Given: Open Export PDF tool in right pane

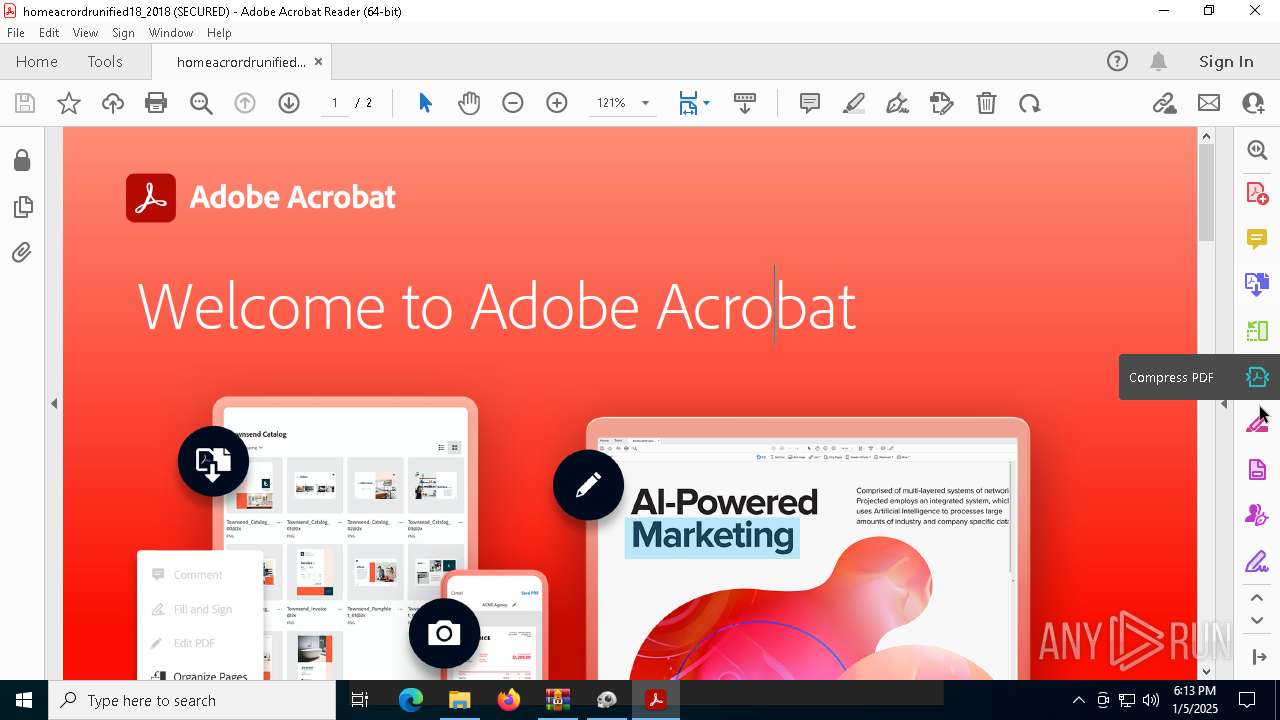Looking at the screenshot, I should tap(1257, 285).
